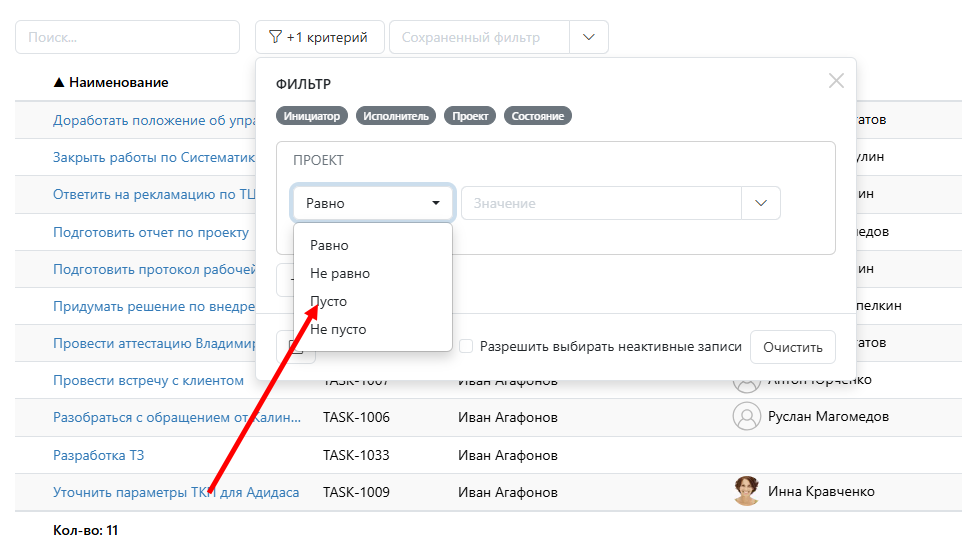Select the 'Исполнитель' filter tag
The image size is (962, 548).
pyautogui.click(x=396, y=116)
